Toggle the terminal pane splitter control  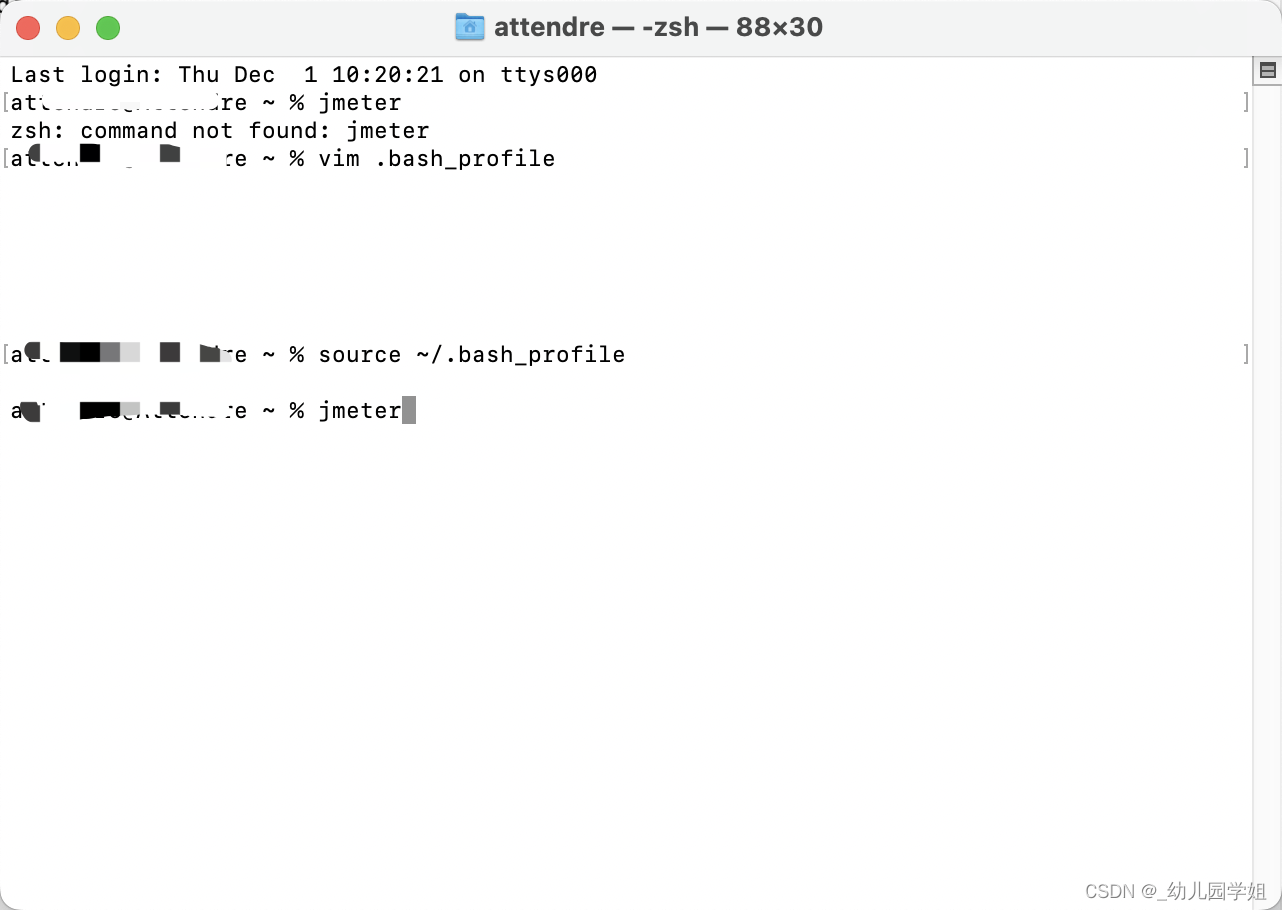[1267, 70]
